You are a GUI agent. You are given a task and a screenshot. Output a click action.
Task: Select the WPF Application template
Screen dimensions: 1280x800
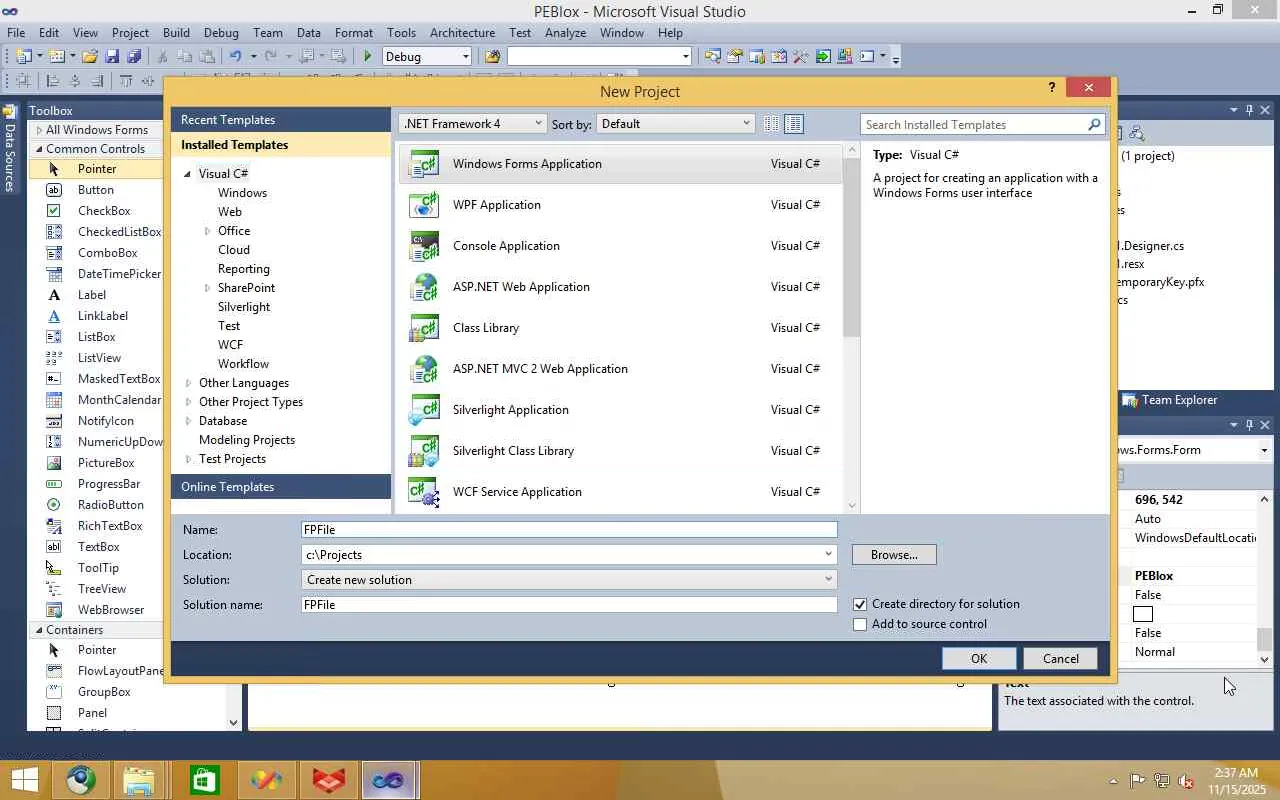pos(620,205)
